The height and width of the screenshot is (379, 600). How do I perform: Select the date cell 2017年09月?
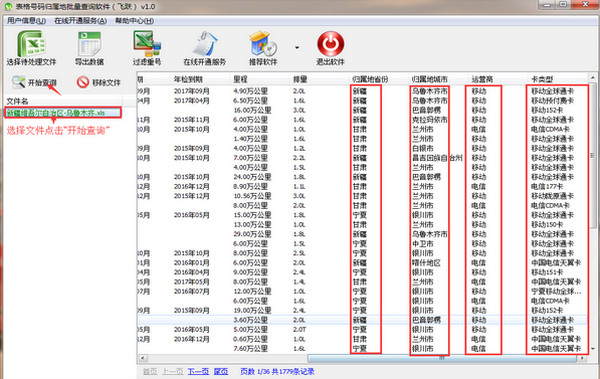(x=192, y=91)
